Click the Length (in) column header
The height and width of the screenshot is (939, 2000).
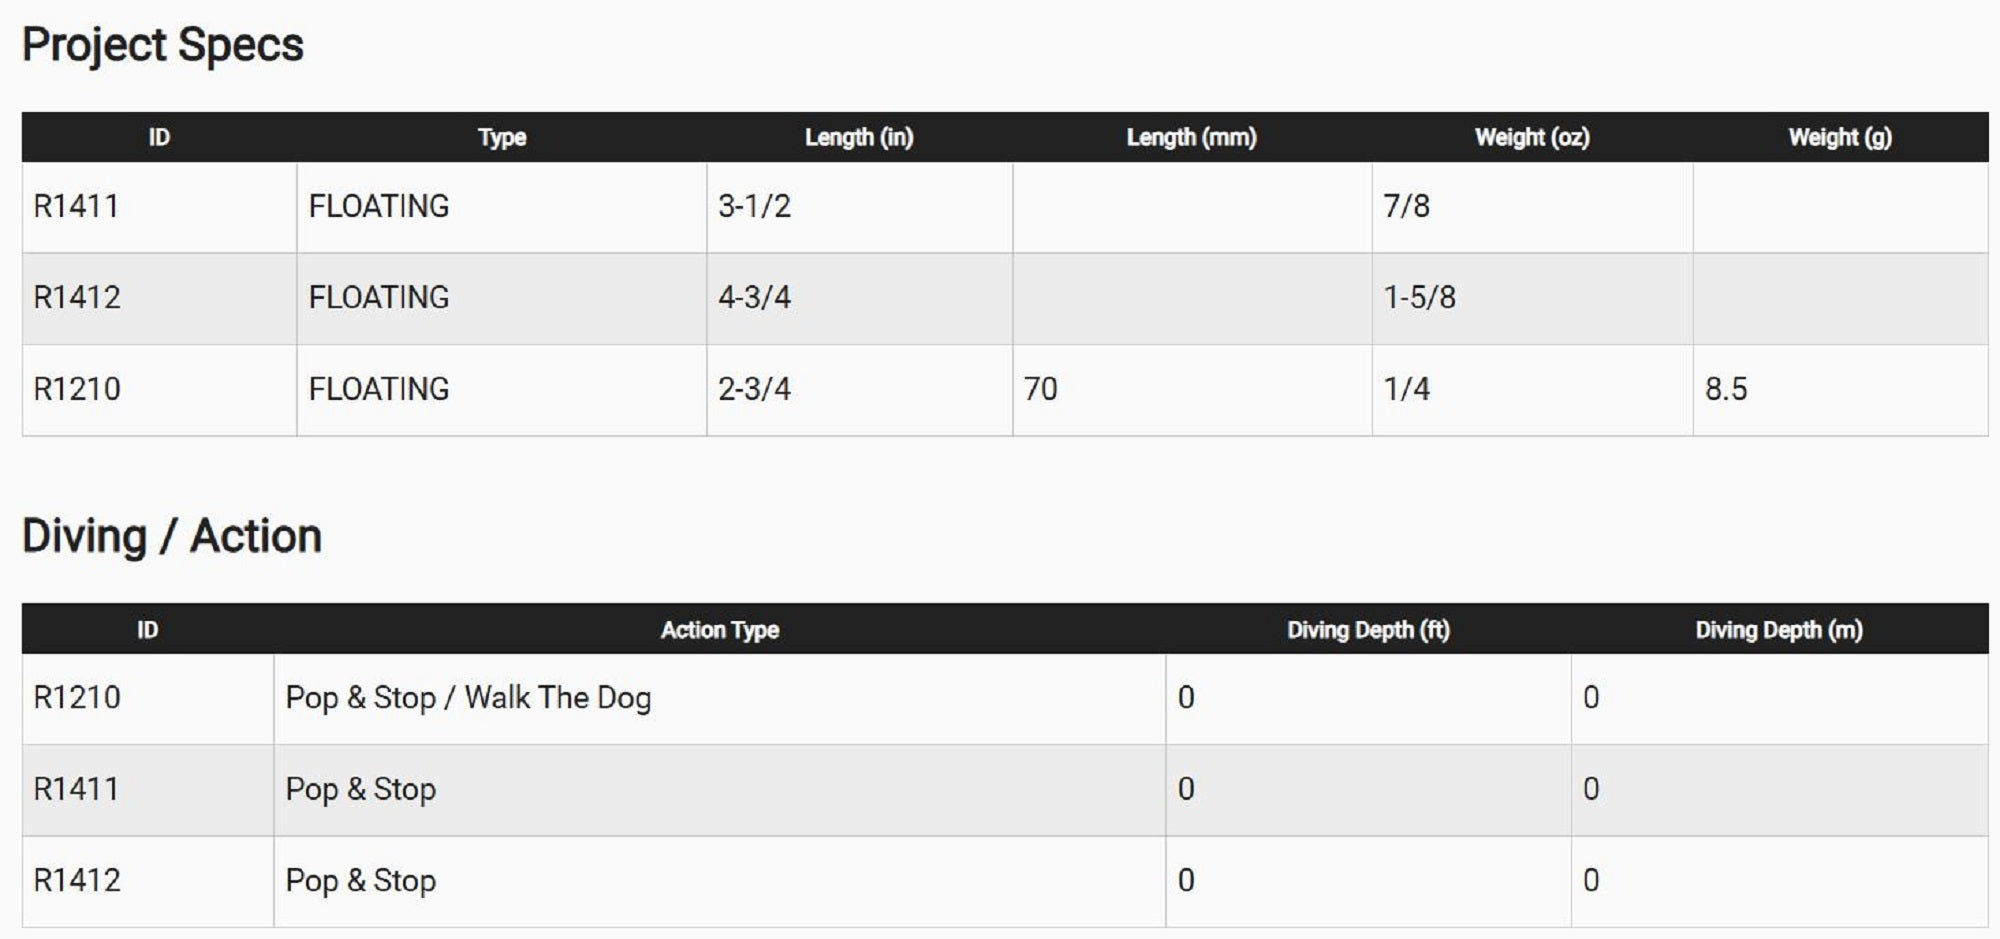click(x=859, y=137)
